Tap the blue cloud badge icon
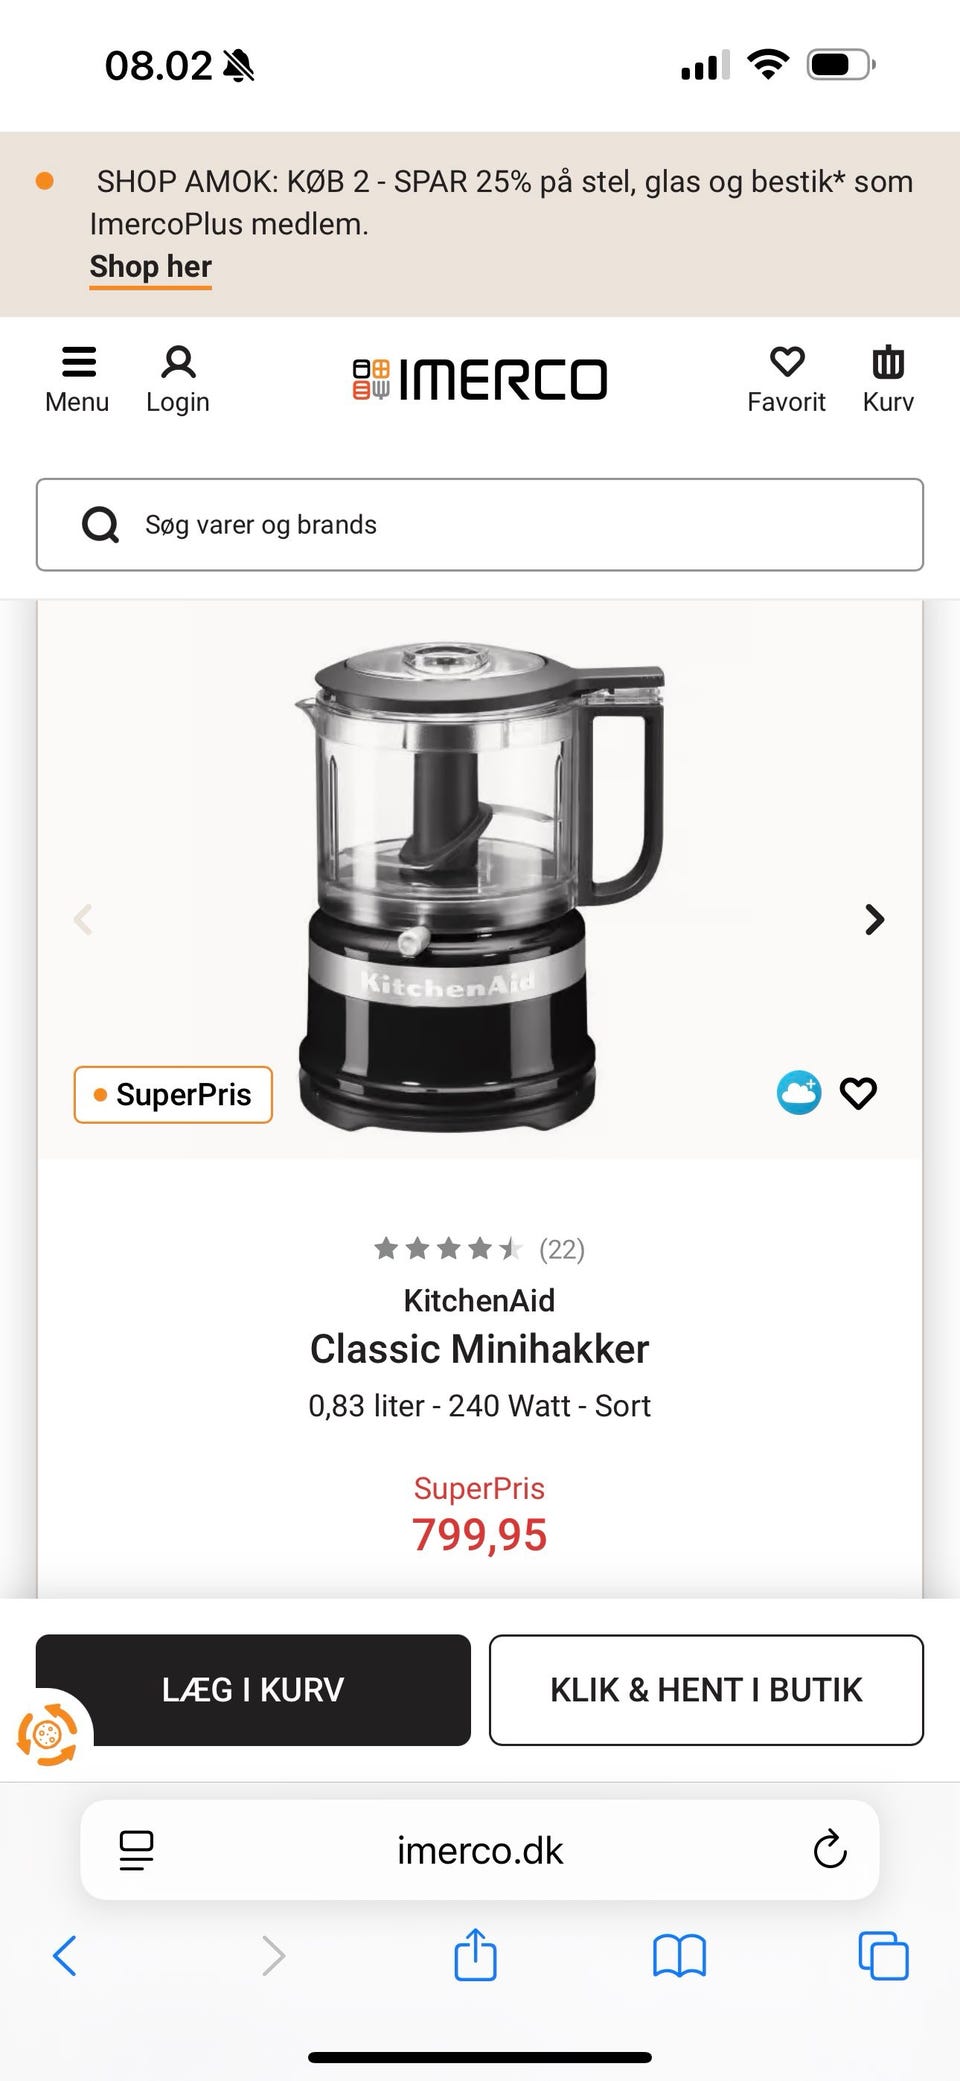Image resolution: width=960 pixels, height=2081 pixels. point(799,1093)
